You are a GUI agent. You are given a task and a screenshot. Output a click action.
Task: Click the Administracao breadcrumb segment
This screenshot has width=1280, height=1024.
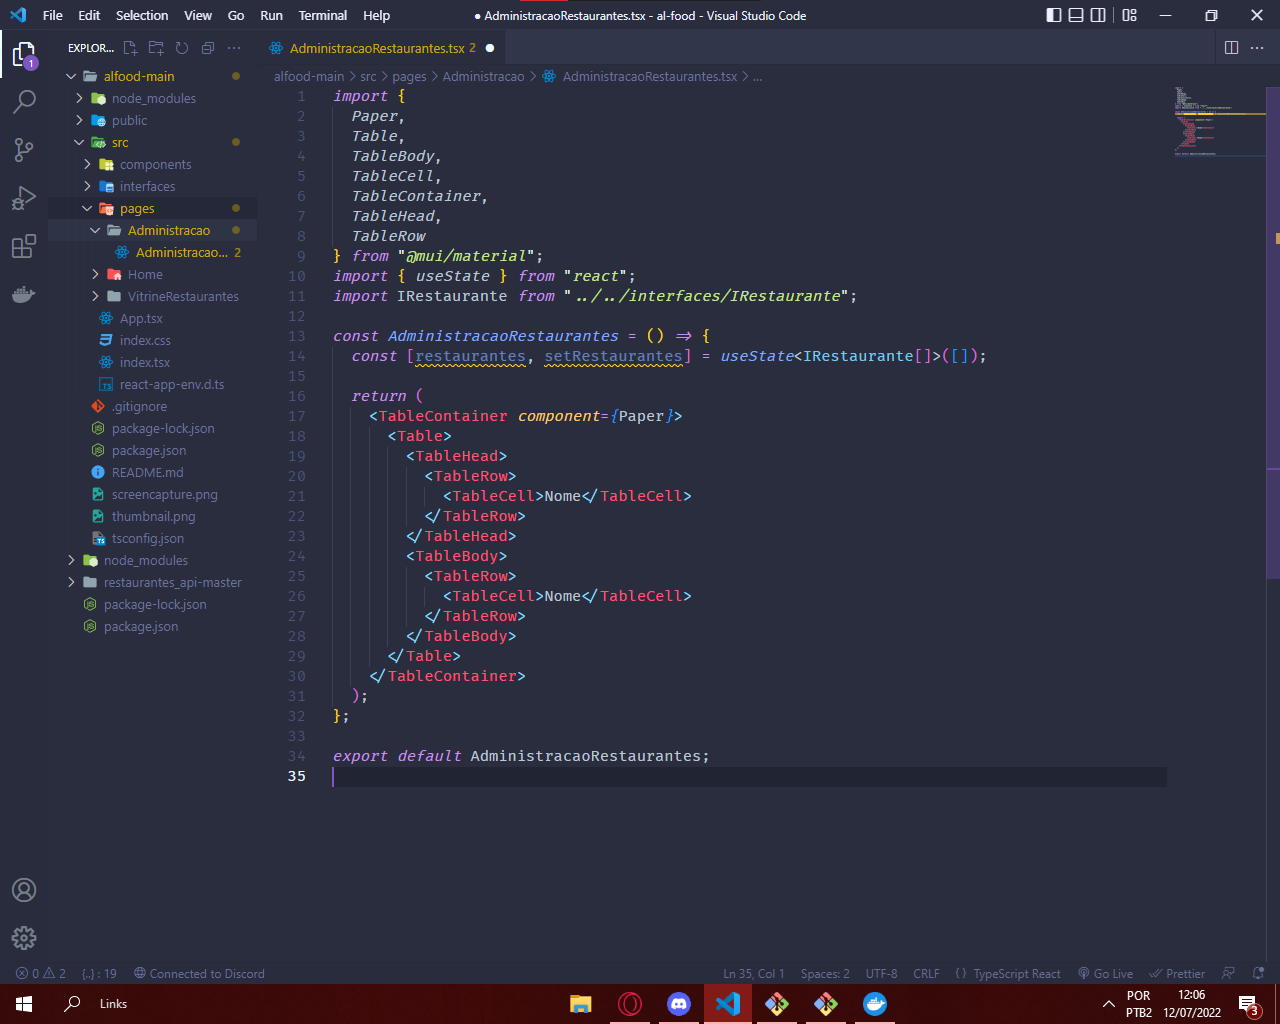click(483, 76)
